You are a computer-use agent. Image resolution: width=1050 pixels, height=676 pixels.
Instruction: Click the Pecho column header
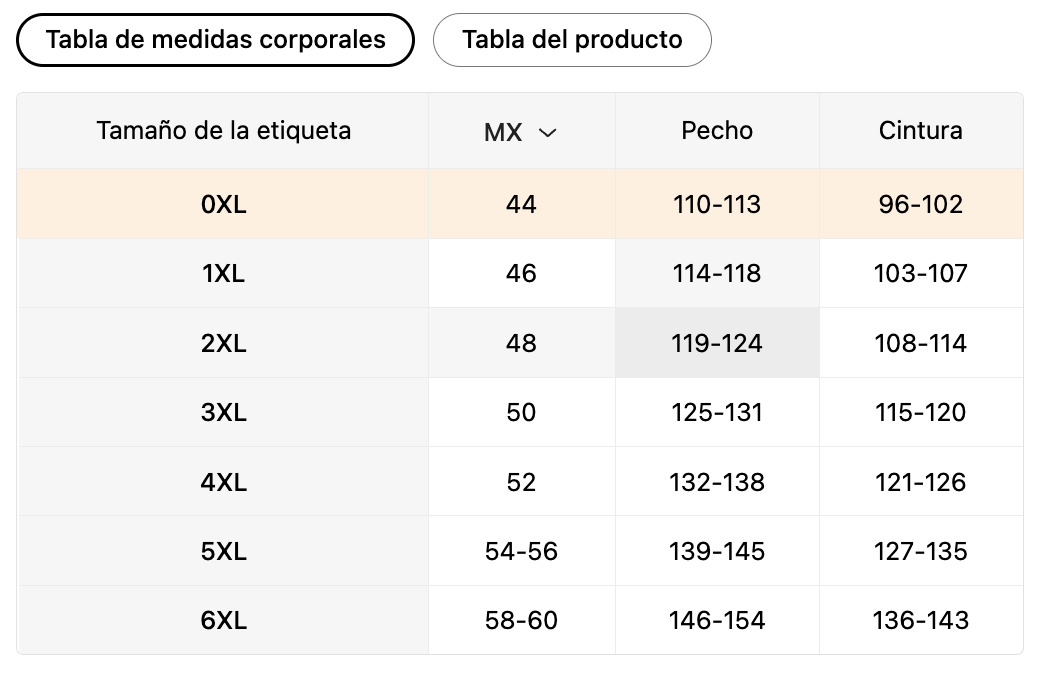click(x=717, y=131)
